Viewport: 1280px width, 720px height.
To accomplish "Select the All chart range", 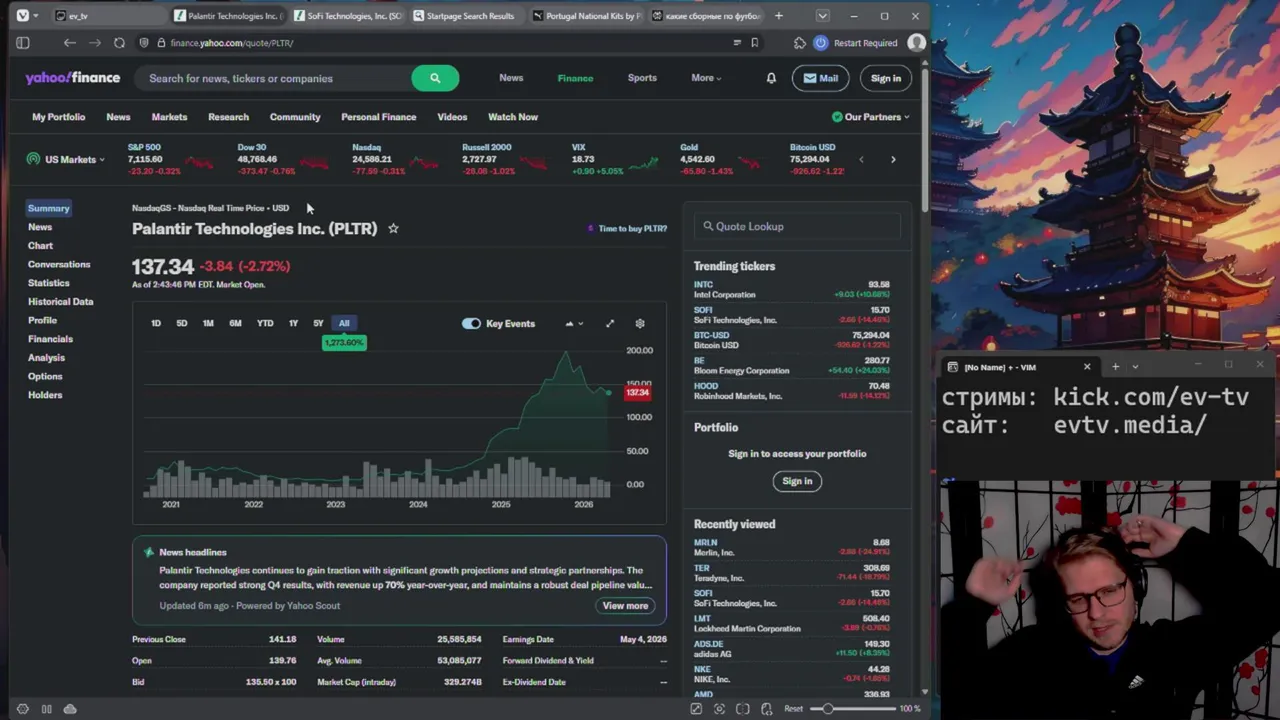I will 344,323.
